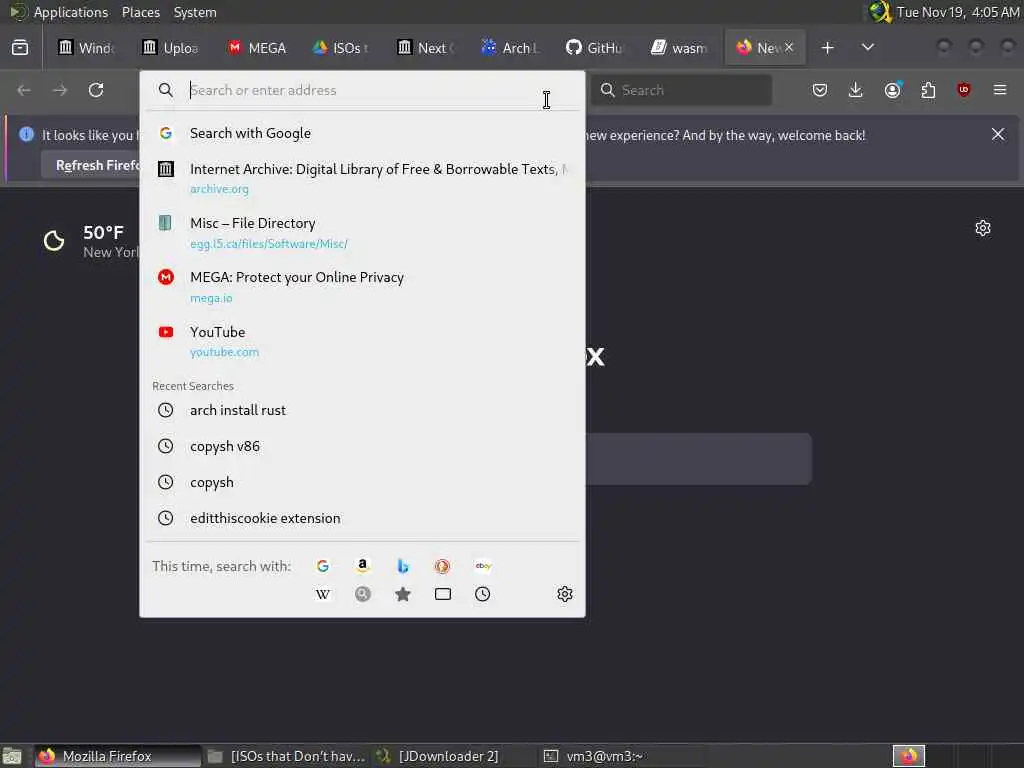This screenshot has width=1024, height=768.
Task: Switch to the ISOs tab
Action: coord(342,48)
